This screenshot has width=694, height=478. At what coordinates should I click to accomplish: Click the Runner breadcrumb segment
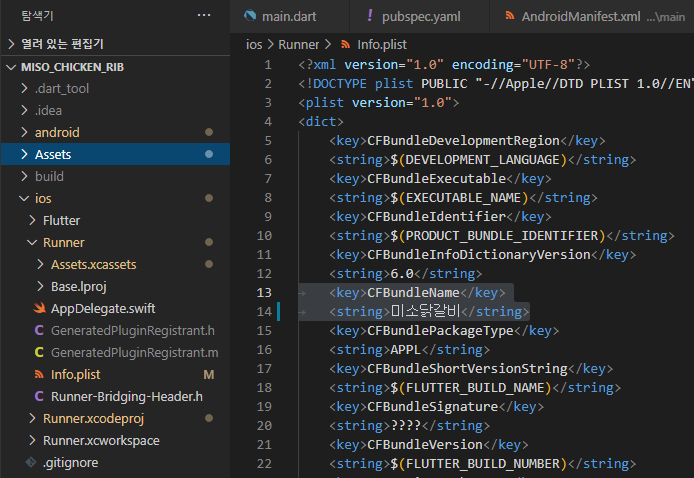(x=298, y=45)
